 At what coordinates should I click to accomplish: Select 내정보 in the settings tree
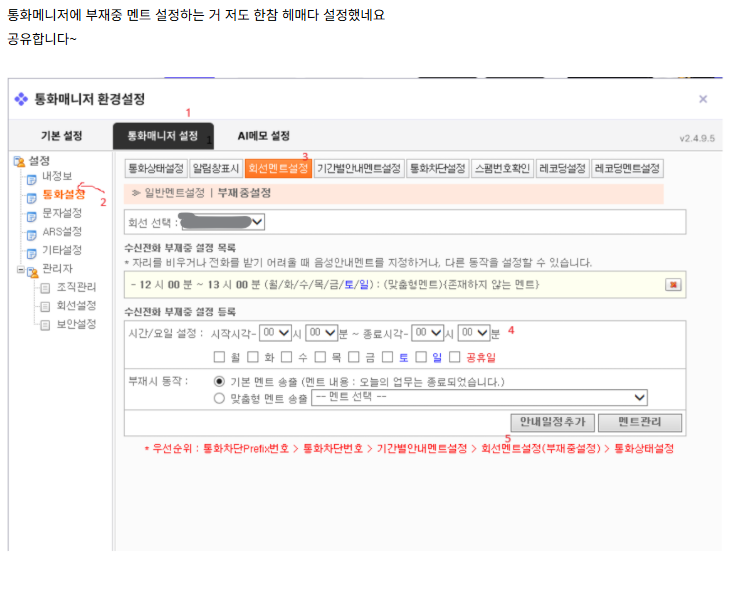click(x=57, y=177)
